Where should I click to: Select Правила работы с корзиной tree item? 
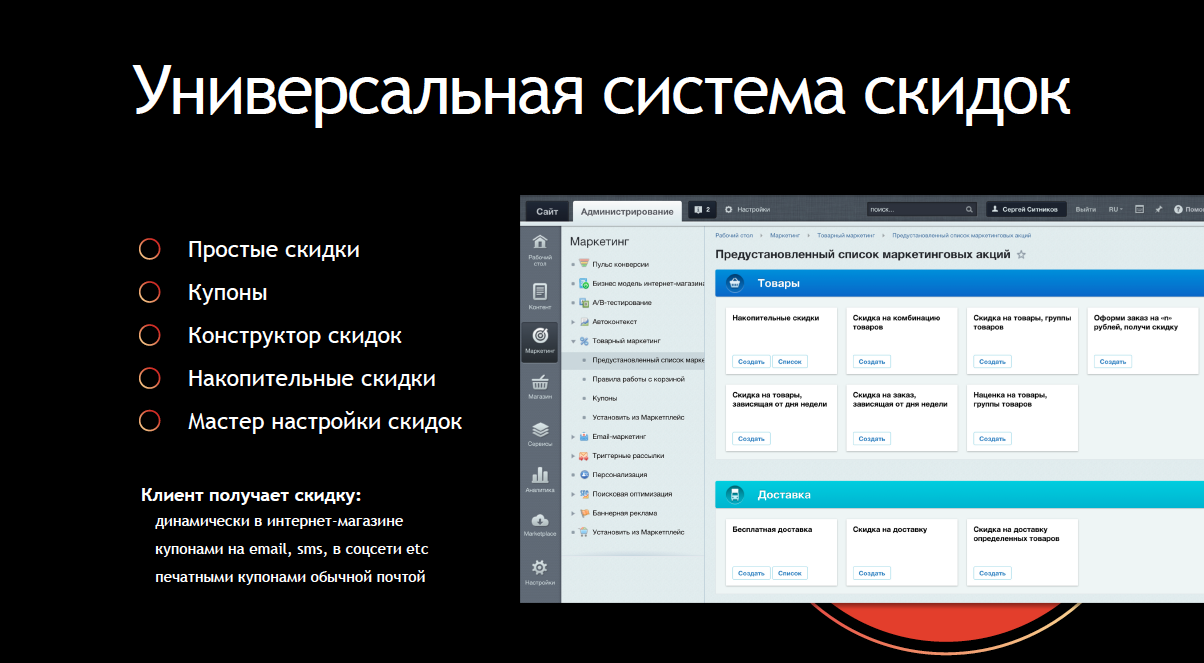click(x=638, y=379)
